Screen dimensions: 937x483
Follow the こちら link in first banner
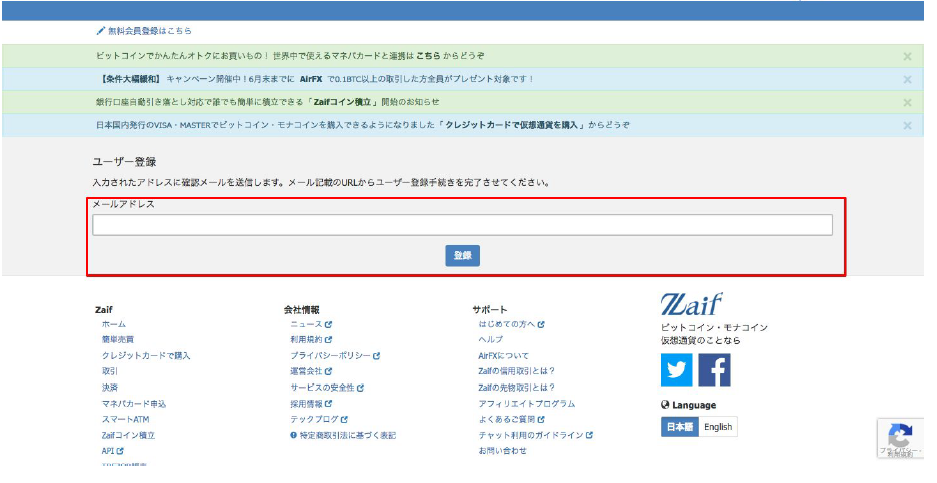(428, 56)
